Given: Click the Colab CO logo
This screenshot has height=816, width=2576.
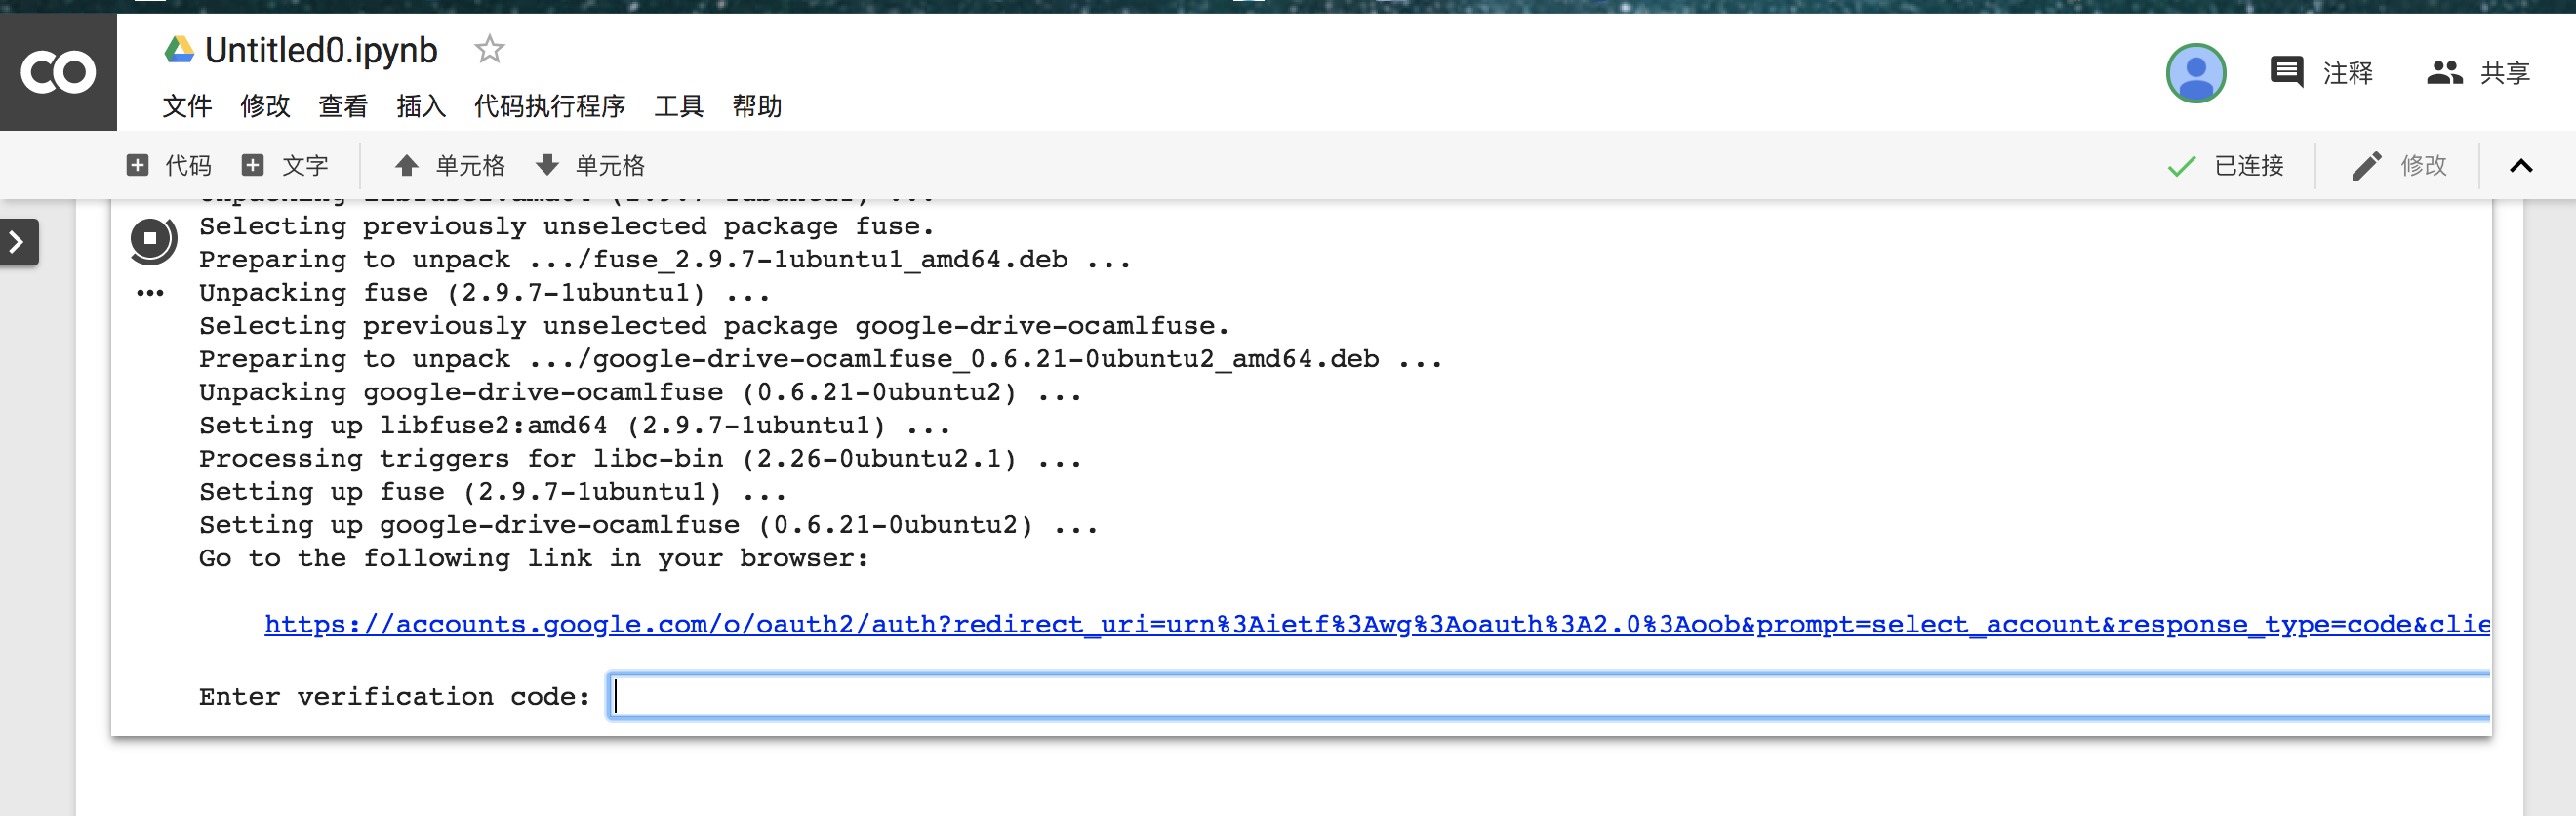Looking at the screenshot, I should pos(58,72).
